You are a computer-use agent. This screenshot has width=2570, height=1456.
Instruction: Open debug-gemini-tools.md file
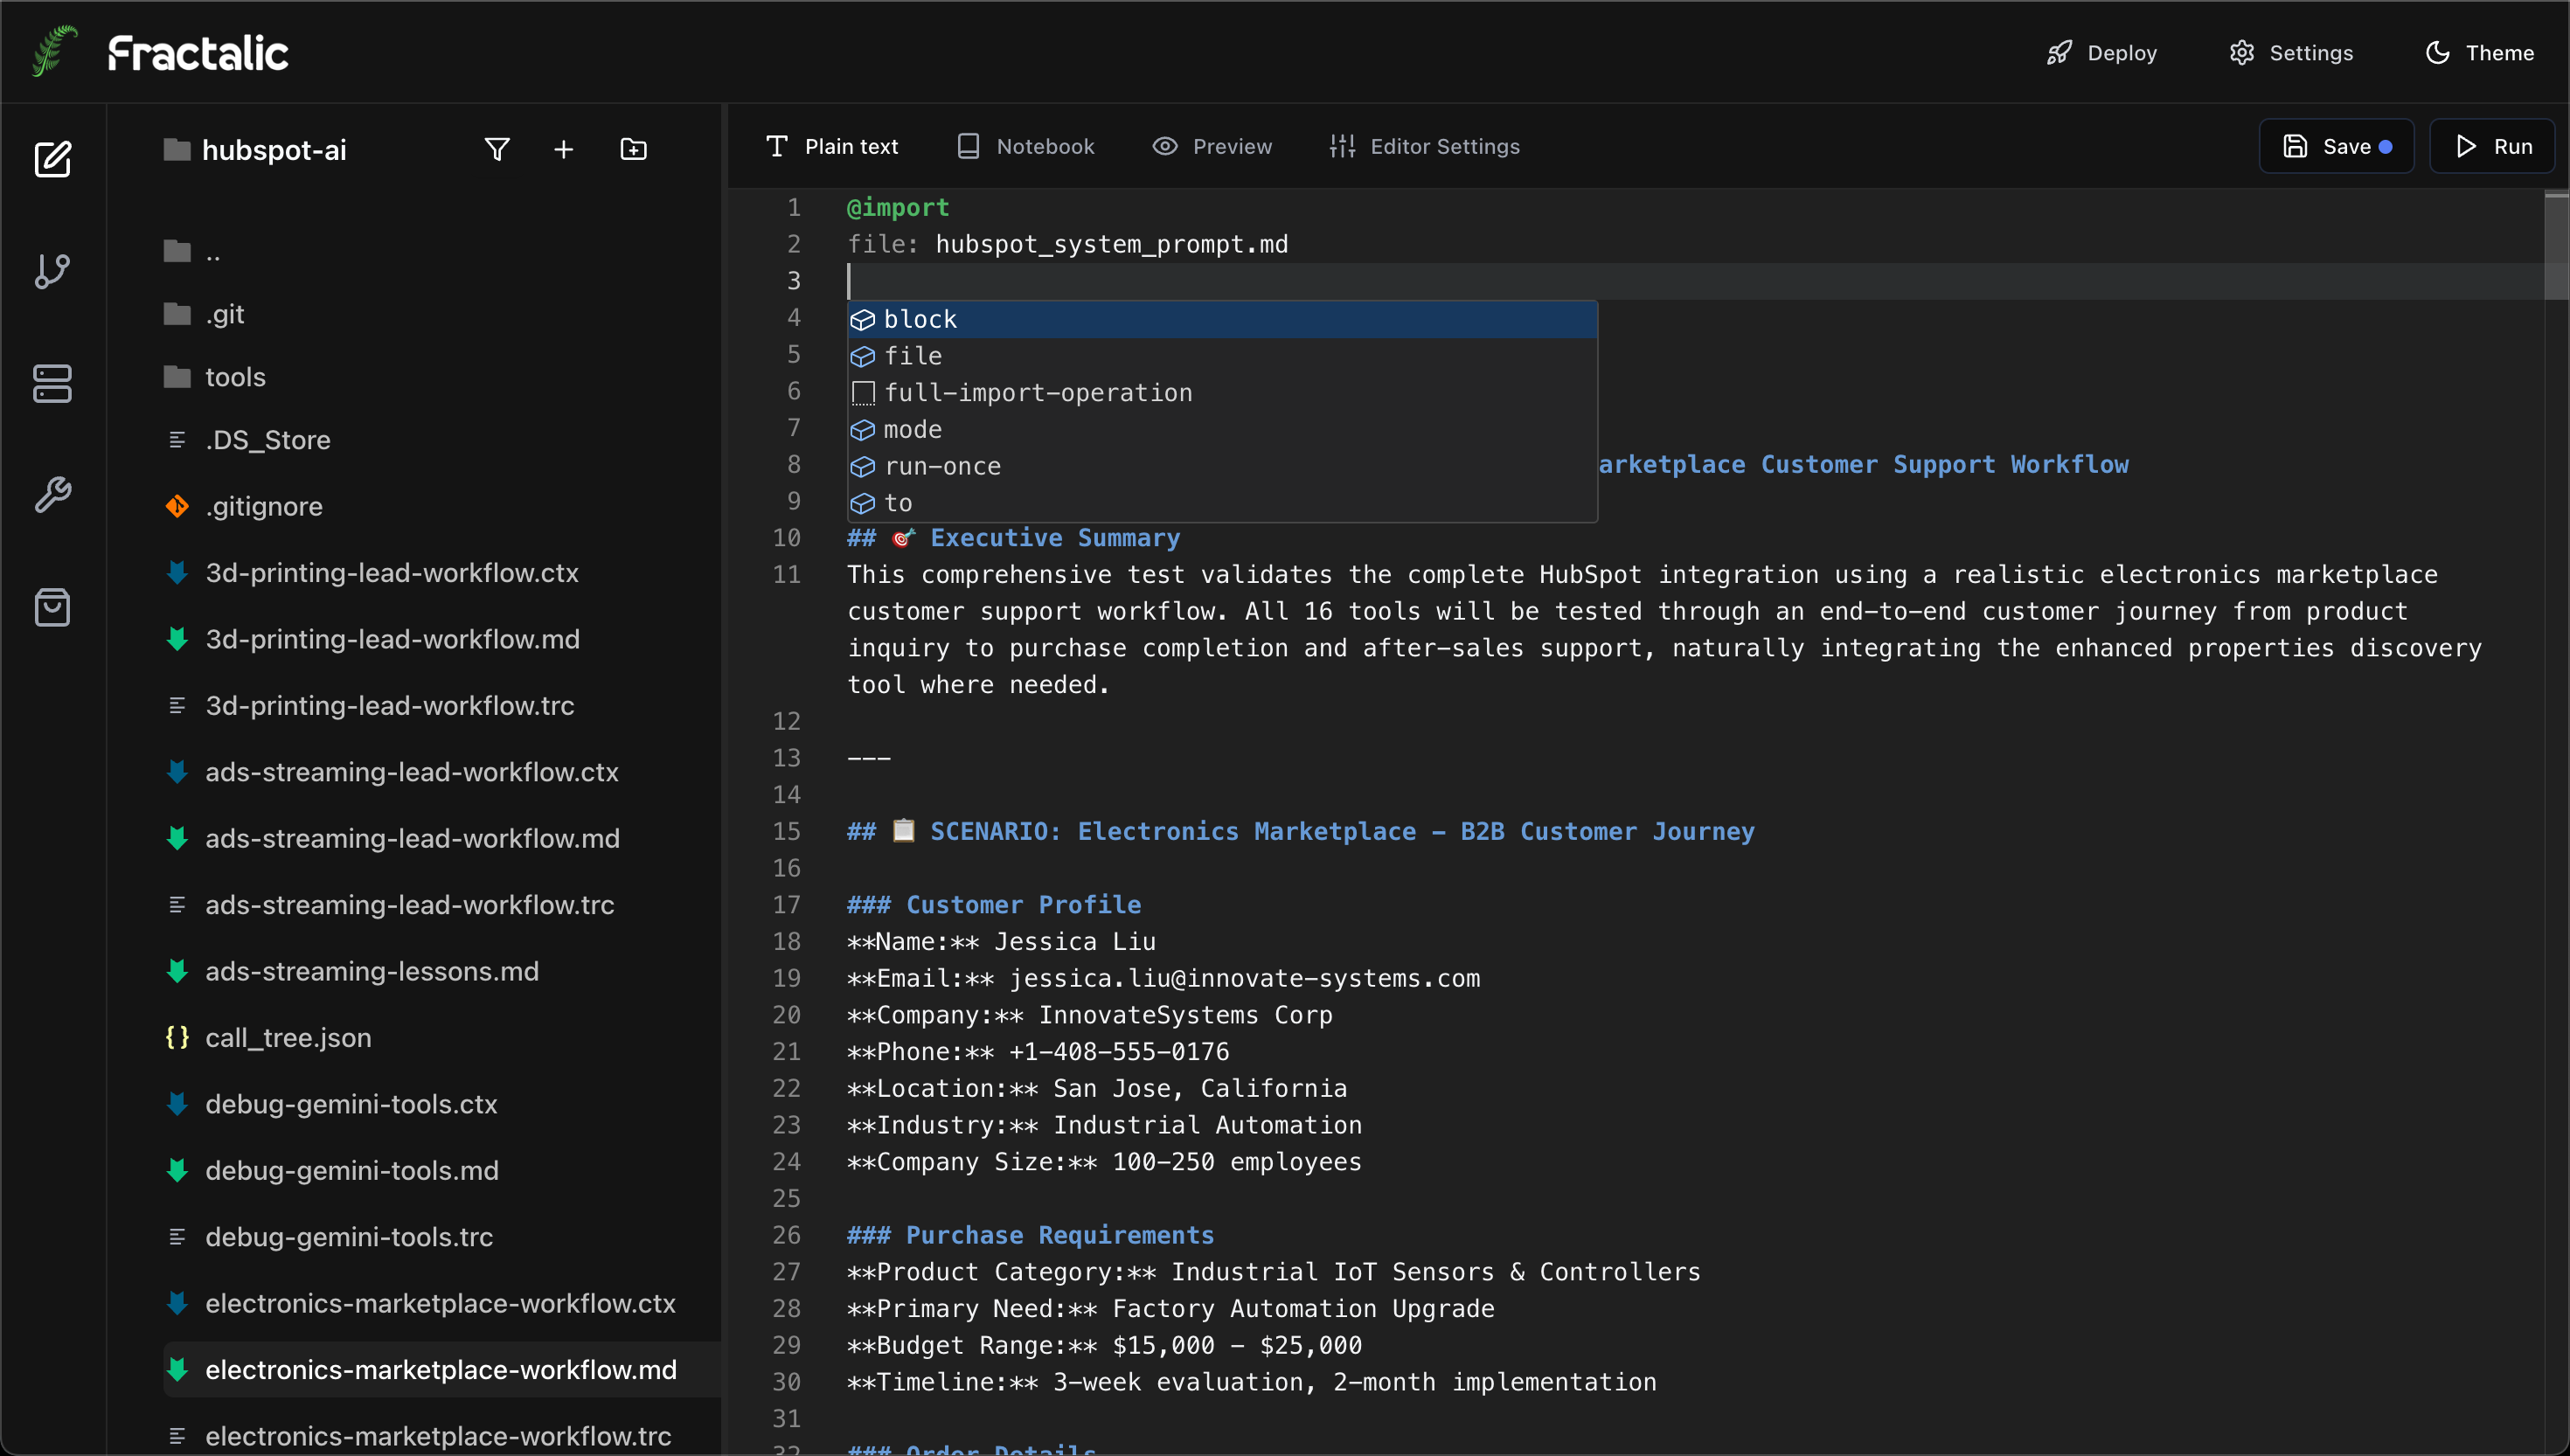(331, 1170)
